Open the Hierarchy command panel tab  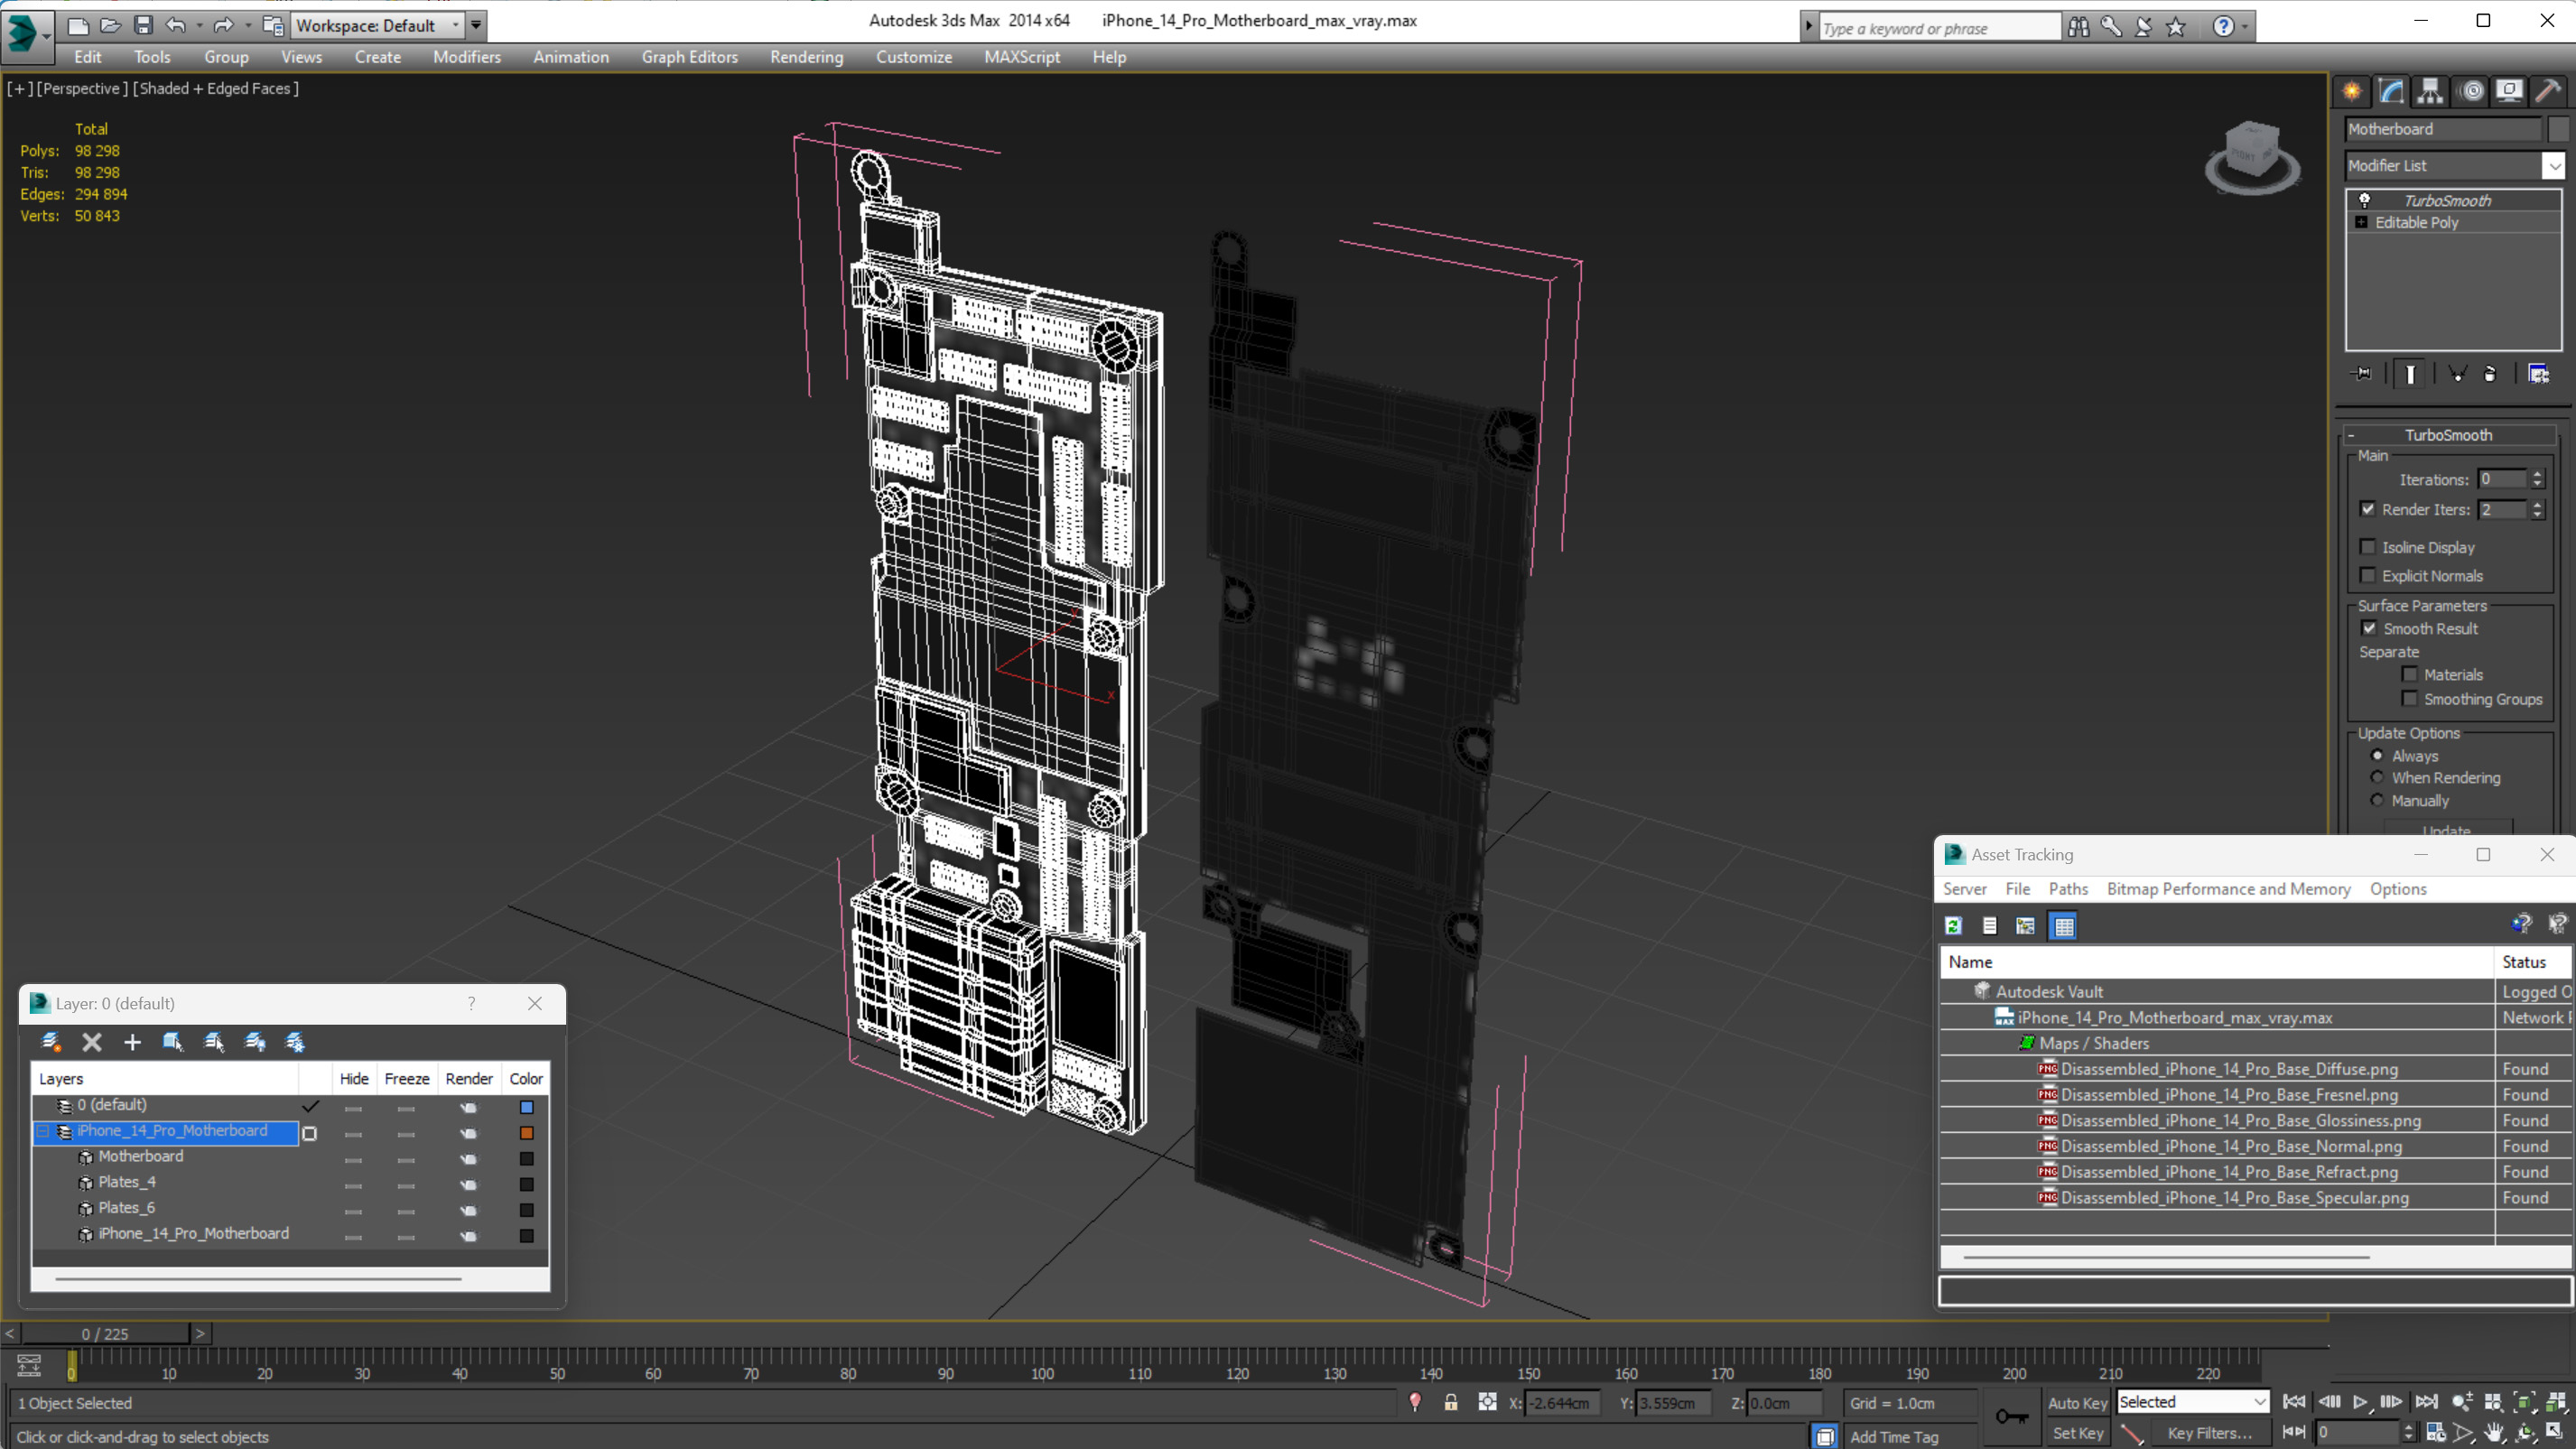coord(2430,91)
